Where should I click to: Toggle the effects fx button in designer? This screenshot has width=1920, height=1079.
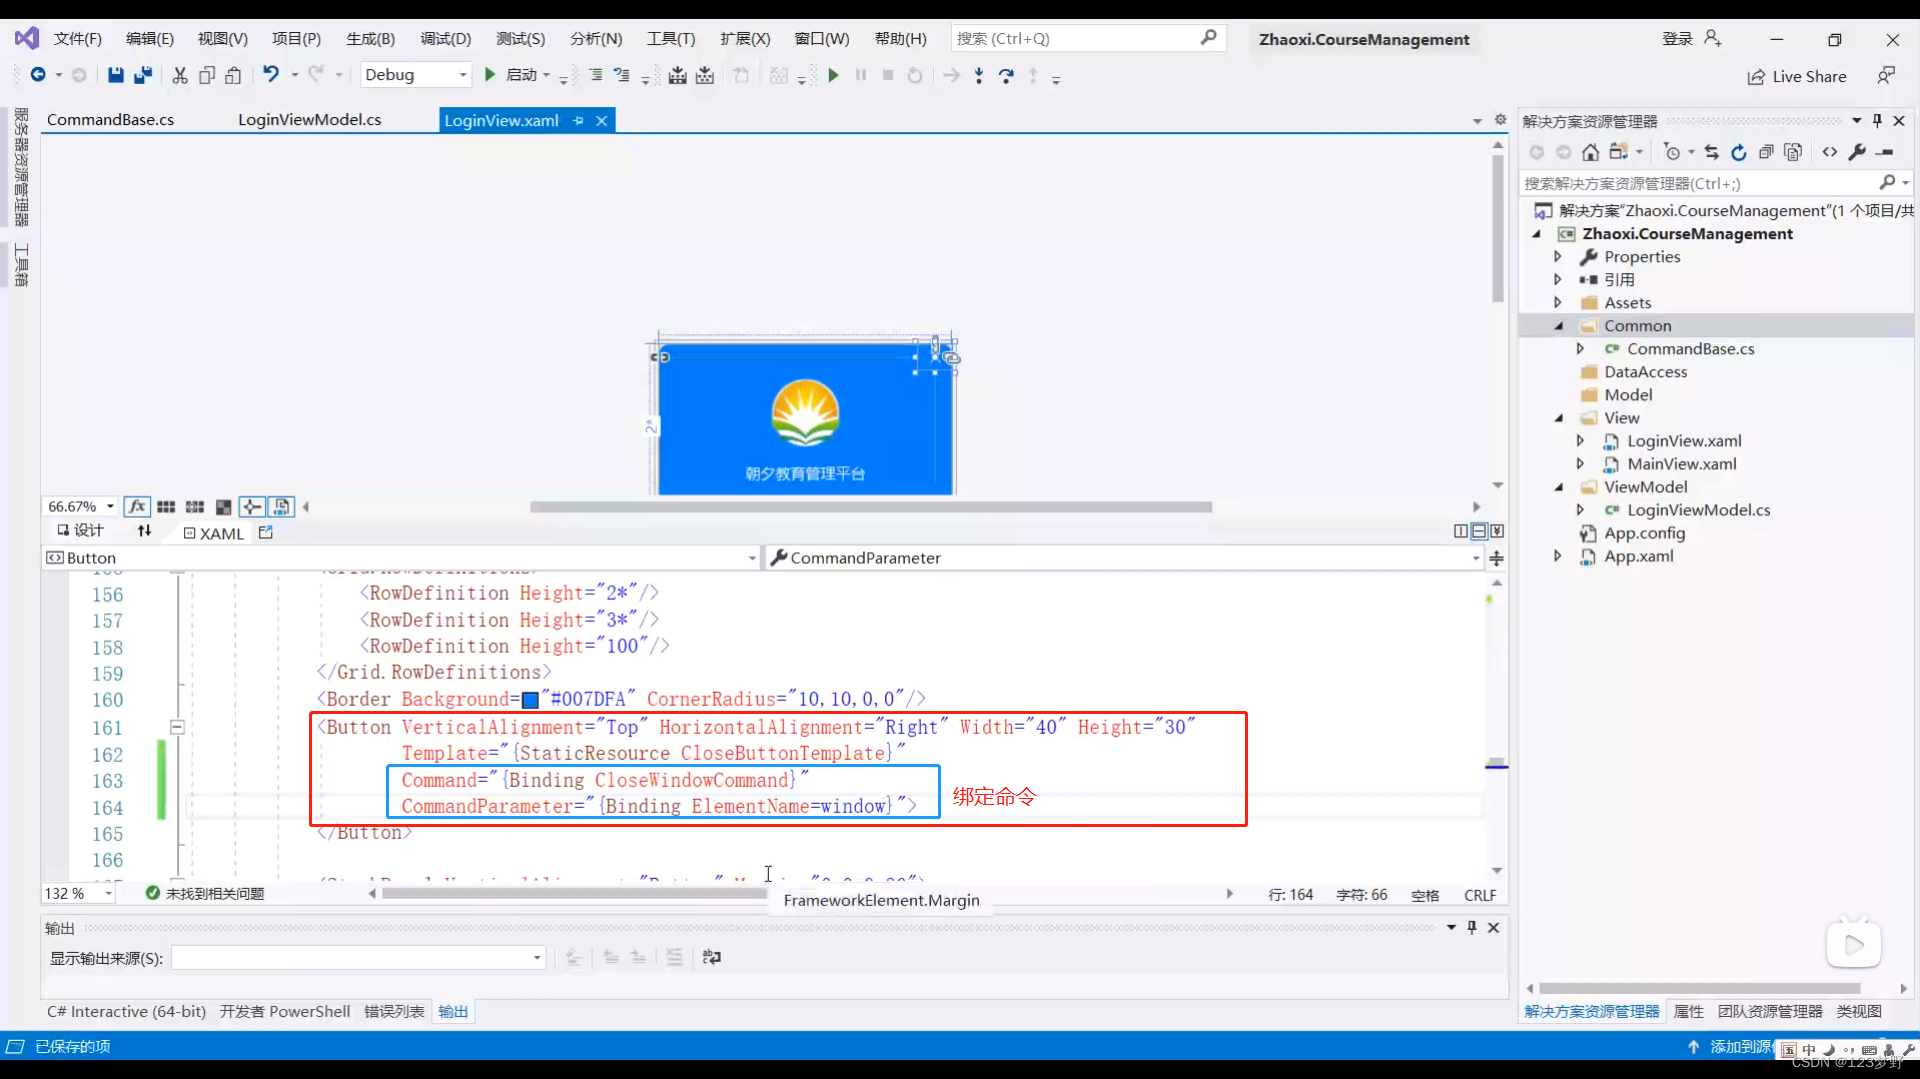137,507
